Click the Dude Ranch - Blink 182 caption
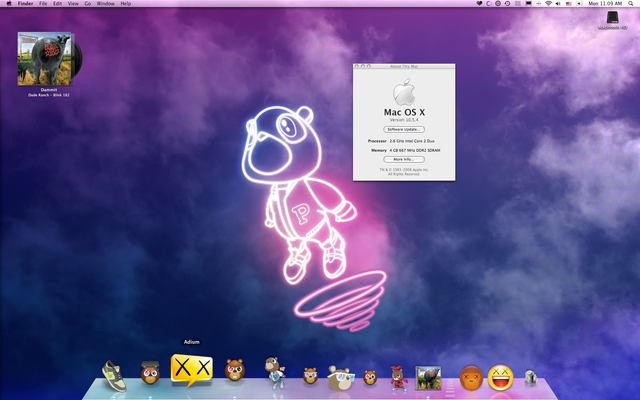This screenshot has height=400, width=640. (49, 95)
